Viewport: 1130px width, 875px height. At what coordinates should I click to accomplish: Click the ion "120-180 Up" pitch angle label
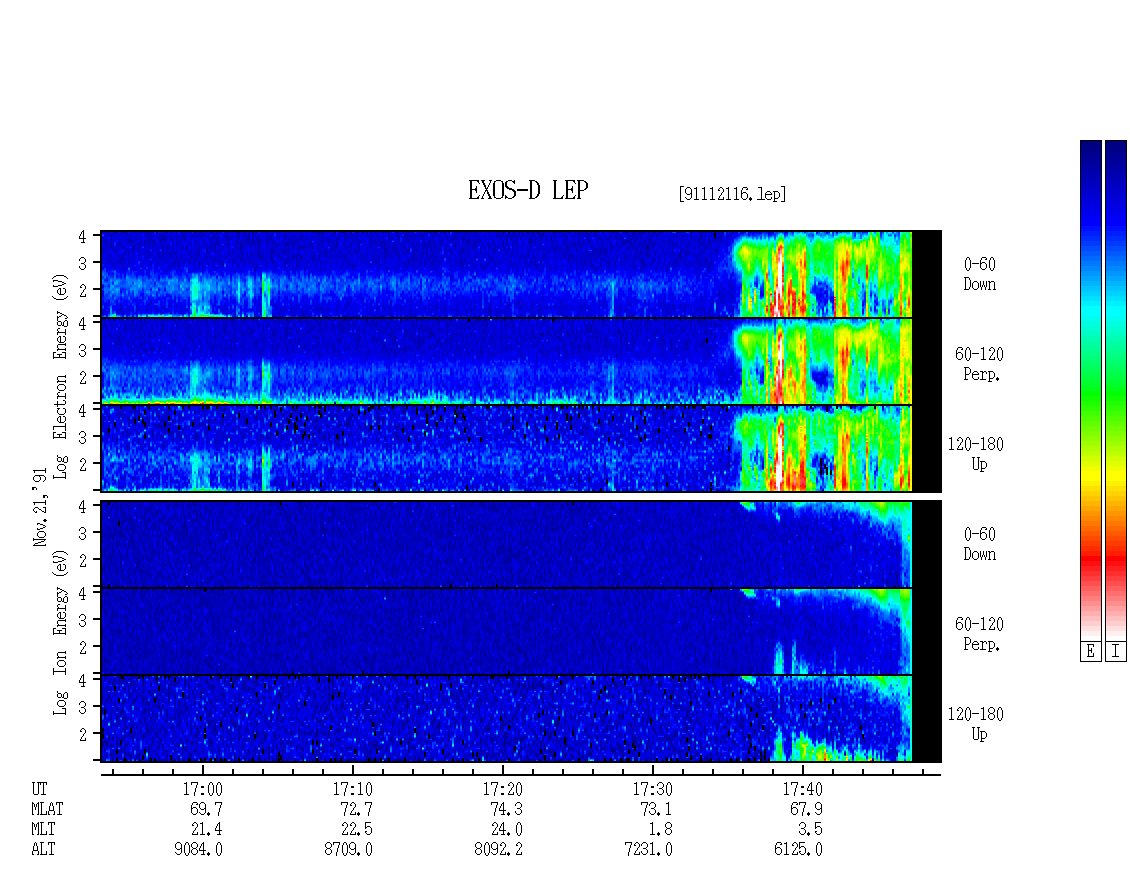pyautogui.click(x=975, y=724)
